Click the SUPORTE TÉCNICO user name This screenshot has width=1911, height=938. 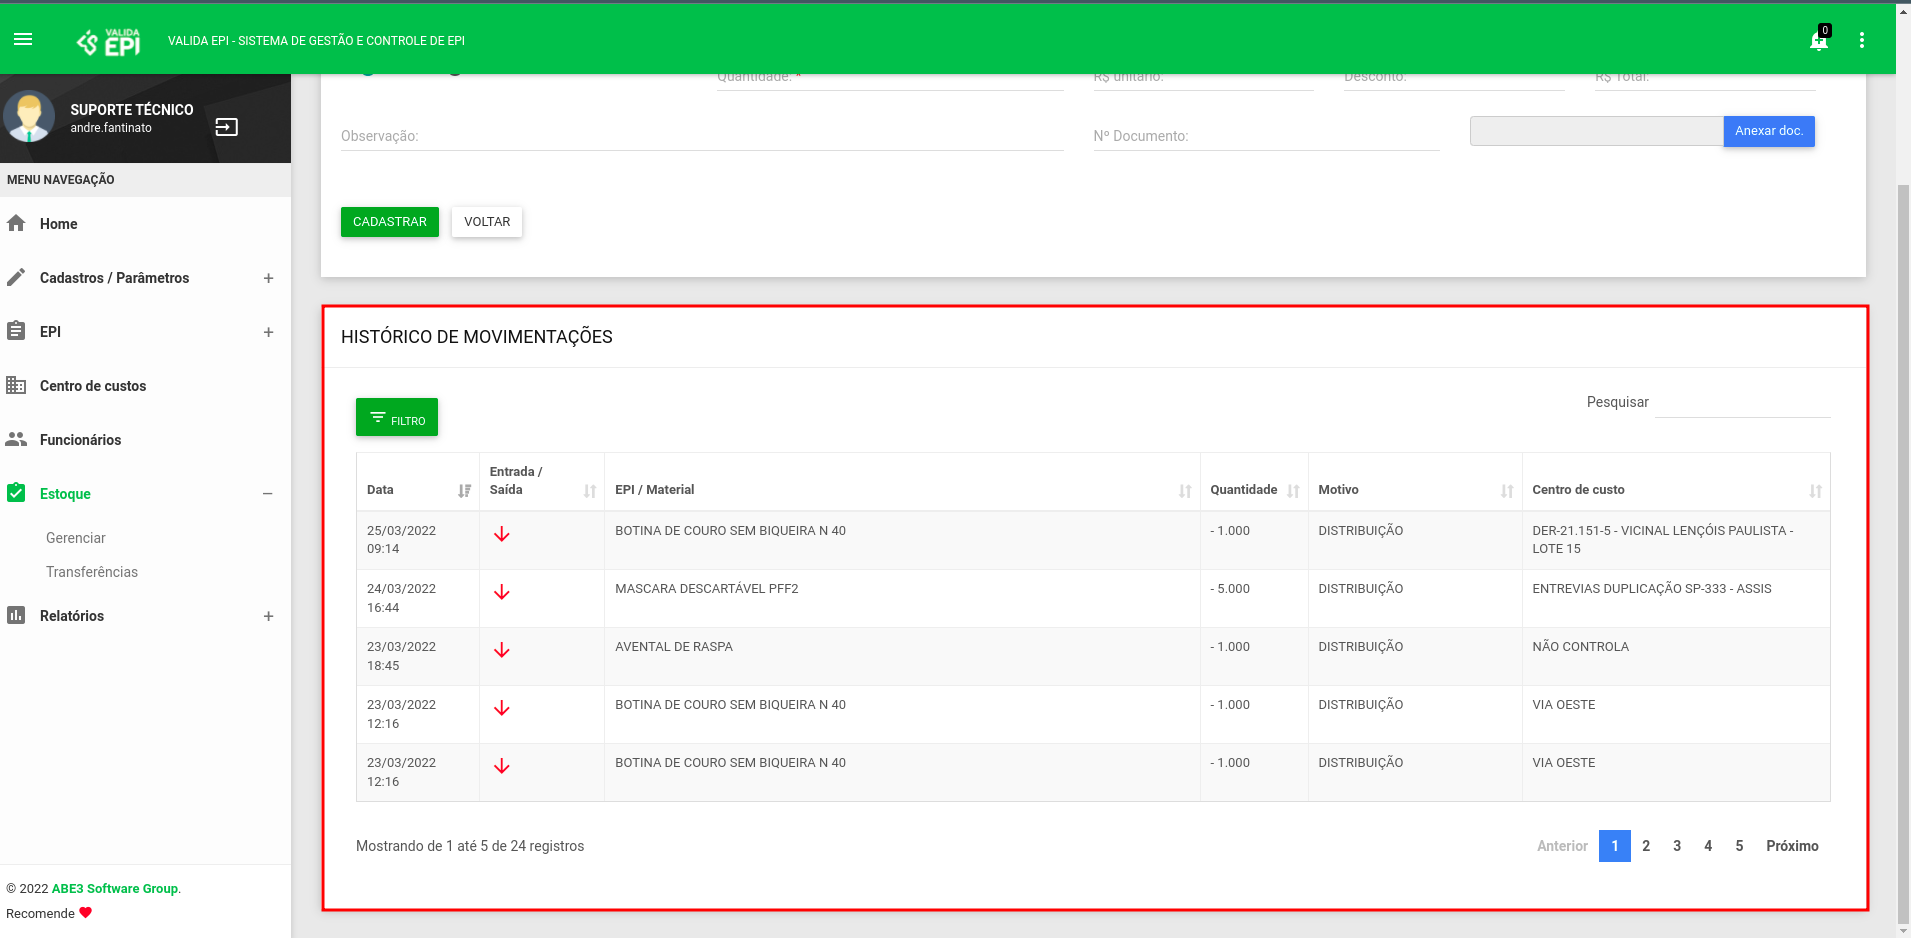point(132,110)
